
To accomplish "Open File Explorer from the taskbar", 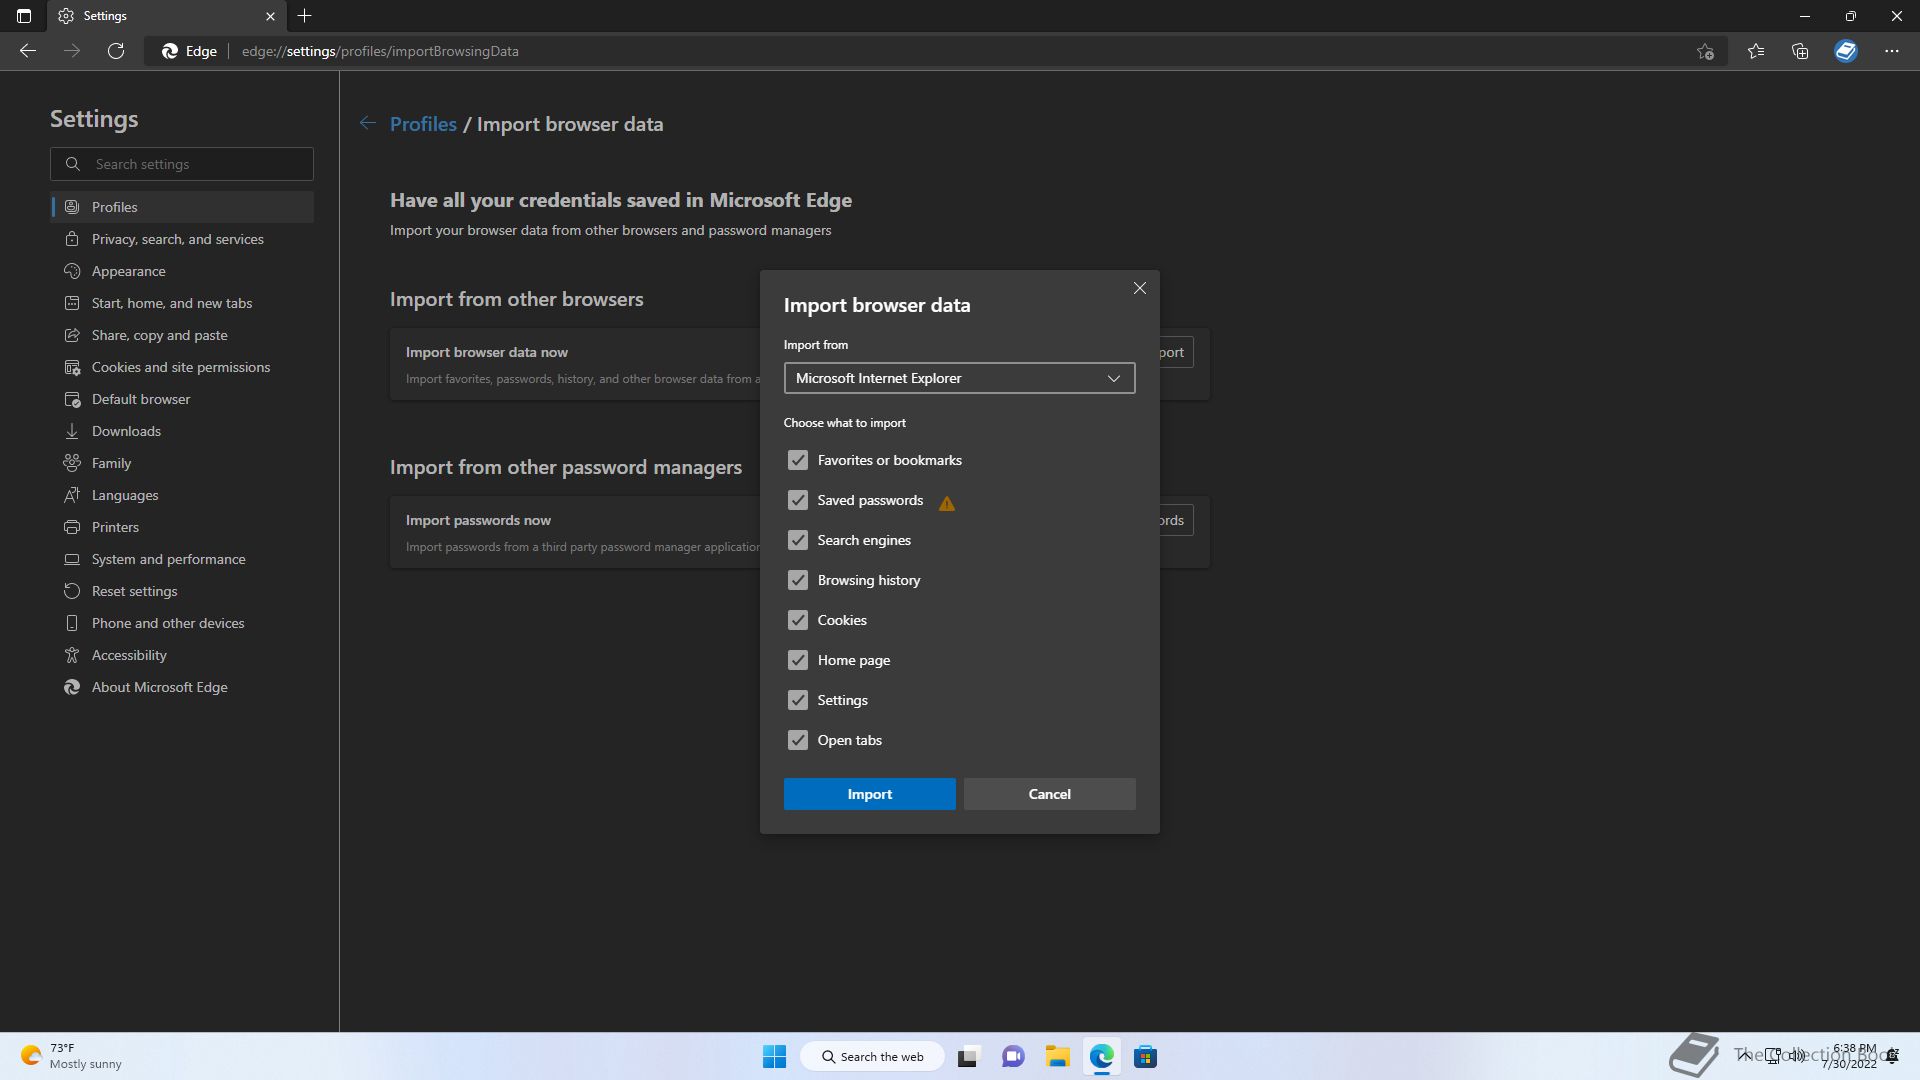I will [1058, 1056].
